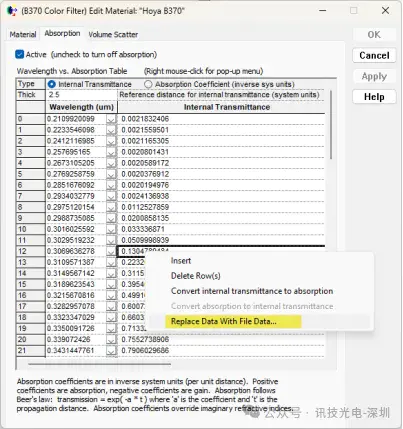Click the Cancel button
This screenshot has width=403, height=429.
(x=374, y=55)
